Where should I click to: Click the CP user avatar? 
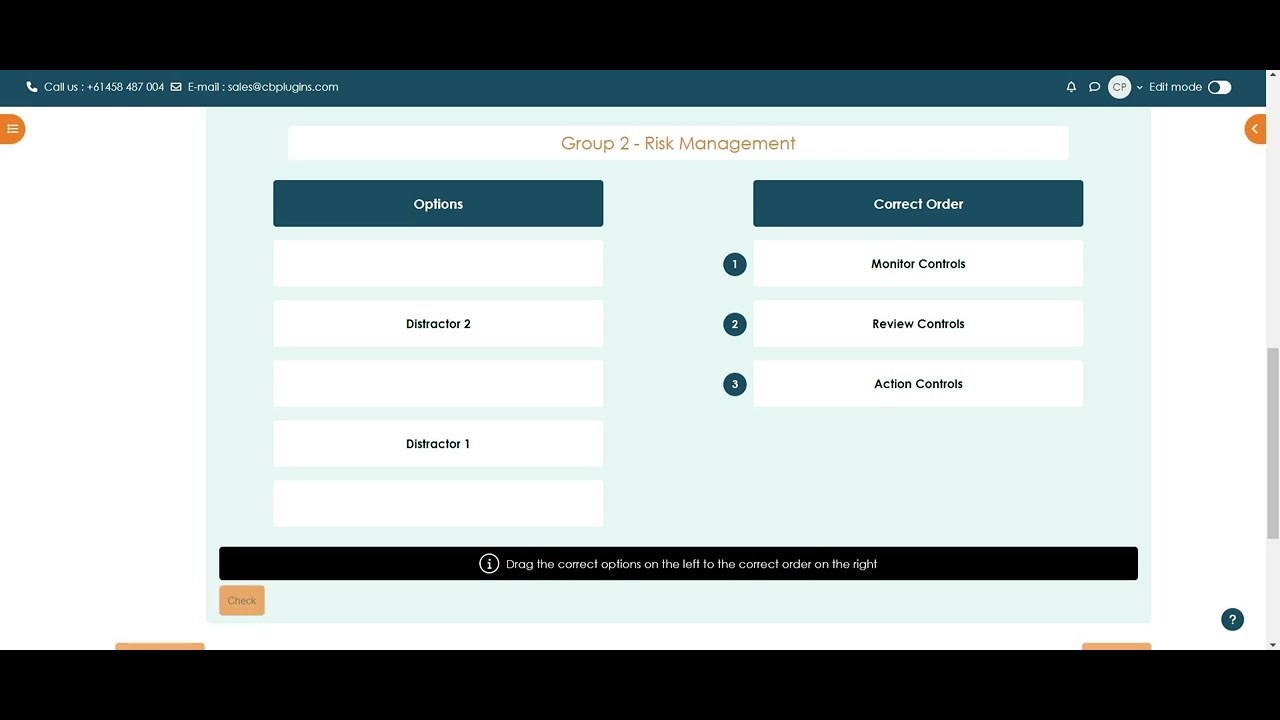pyautogui.click(x=1119, y=87)
